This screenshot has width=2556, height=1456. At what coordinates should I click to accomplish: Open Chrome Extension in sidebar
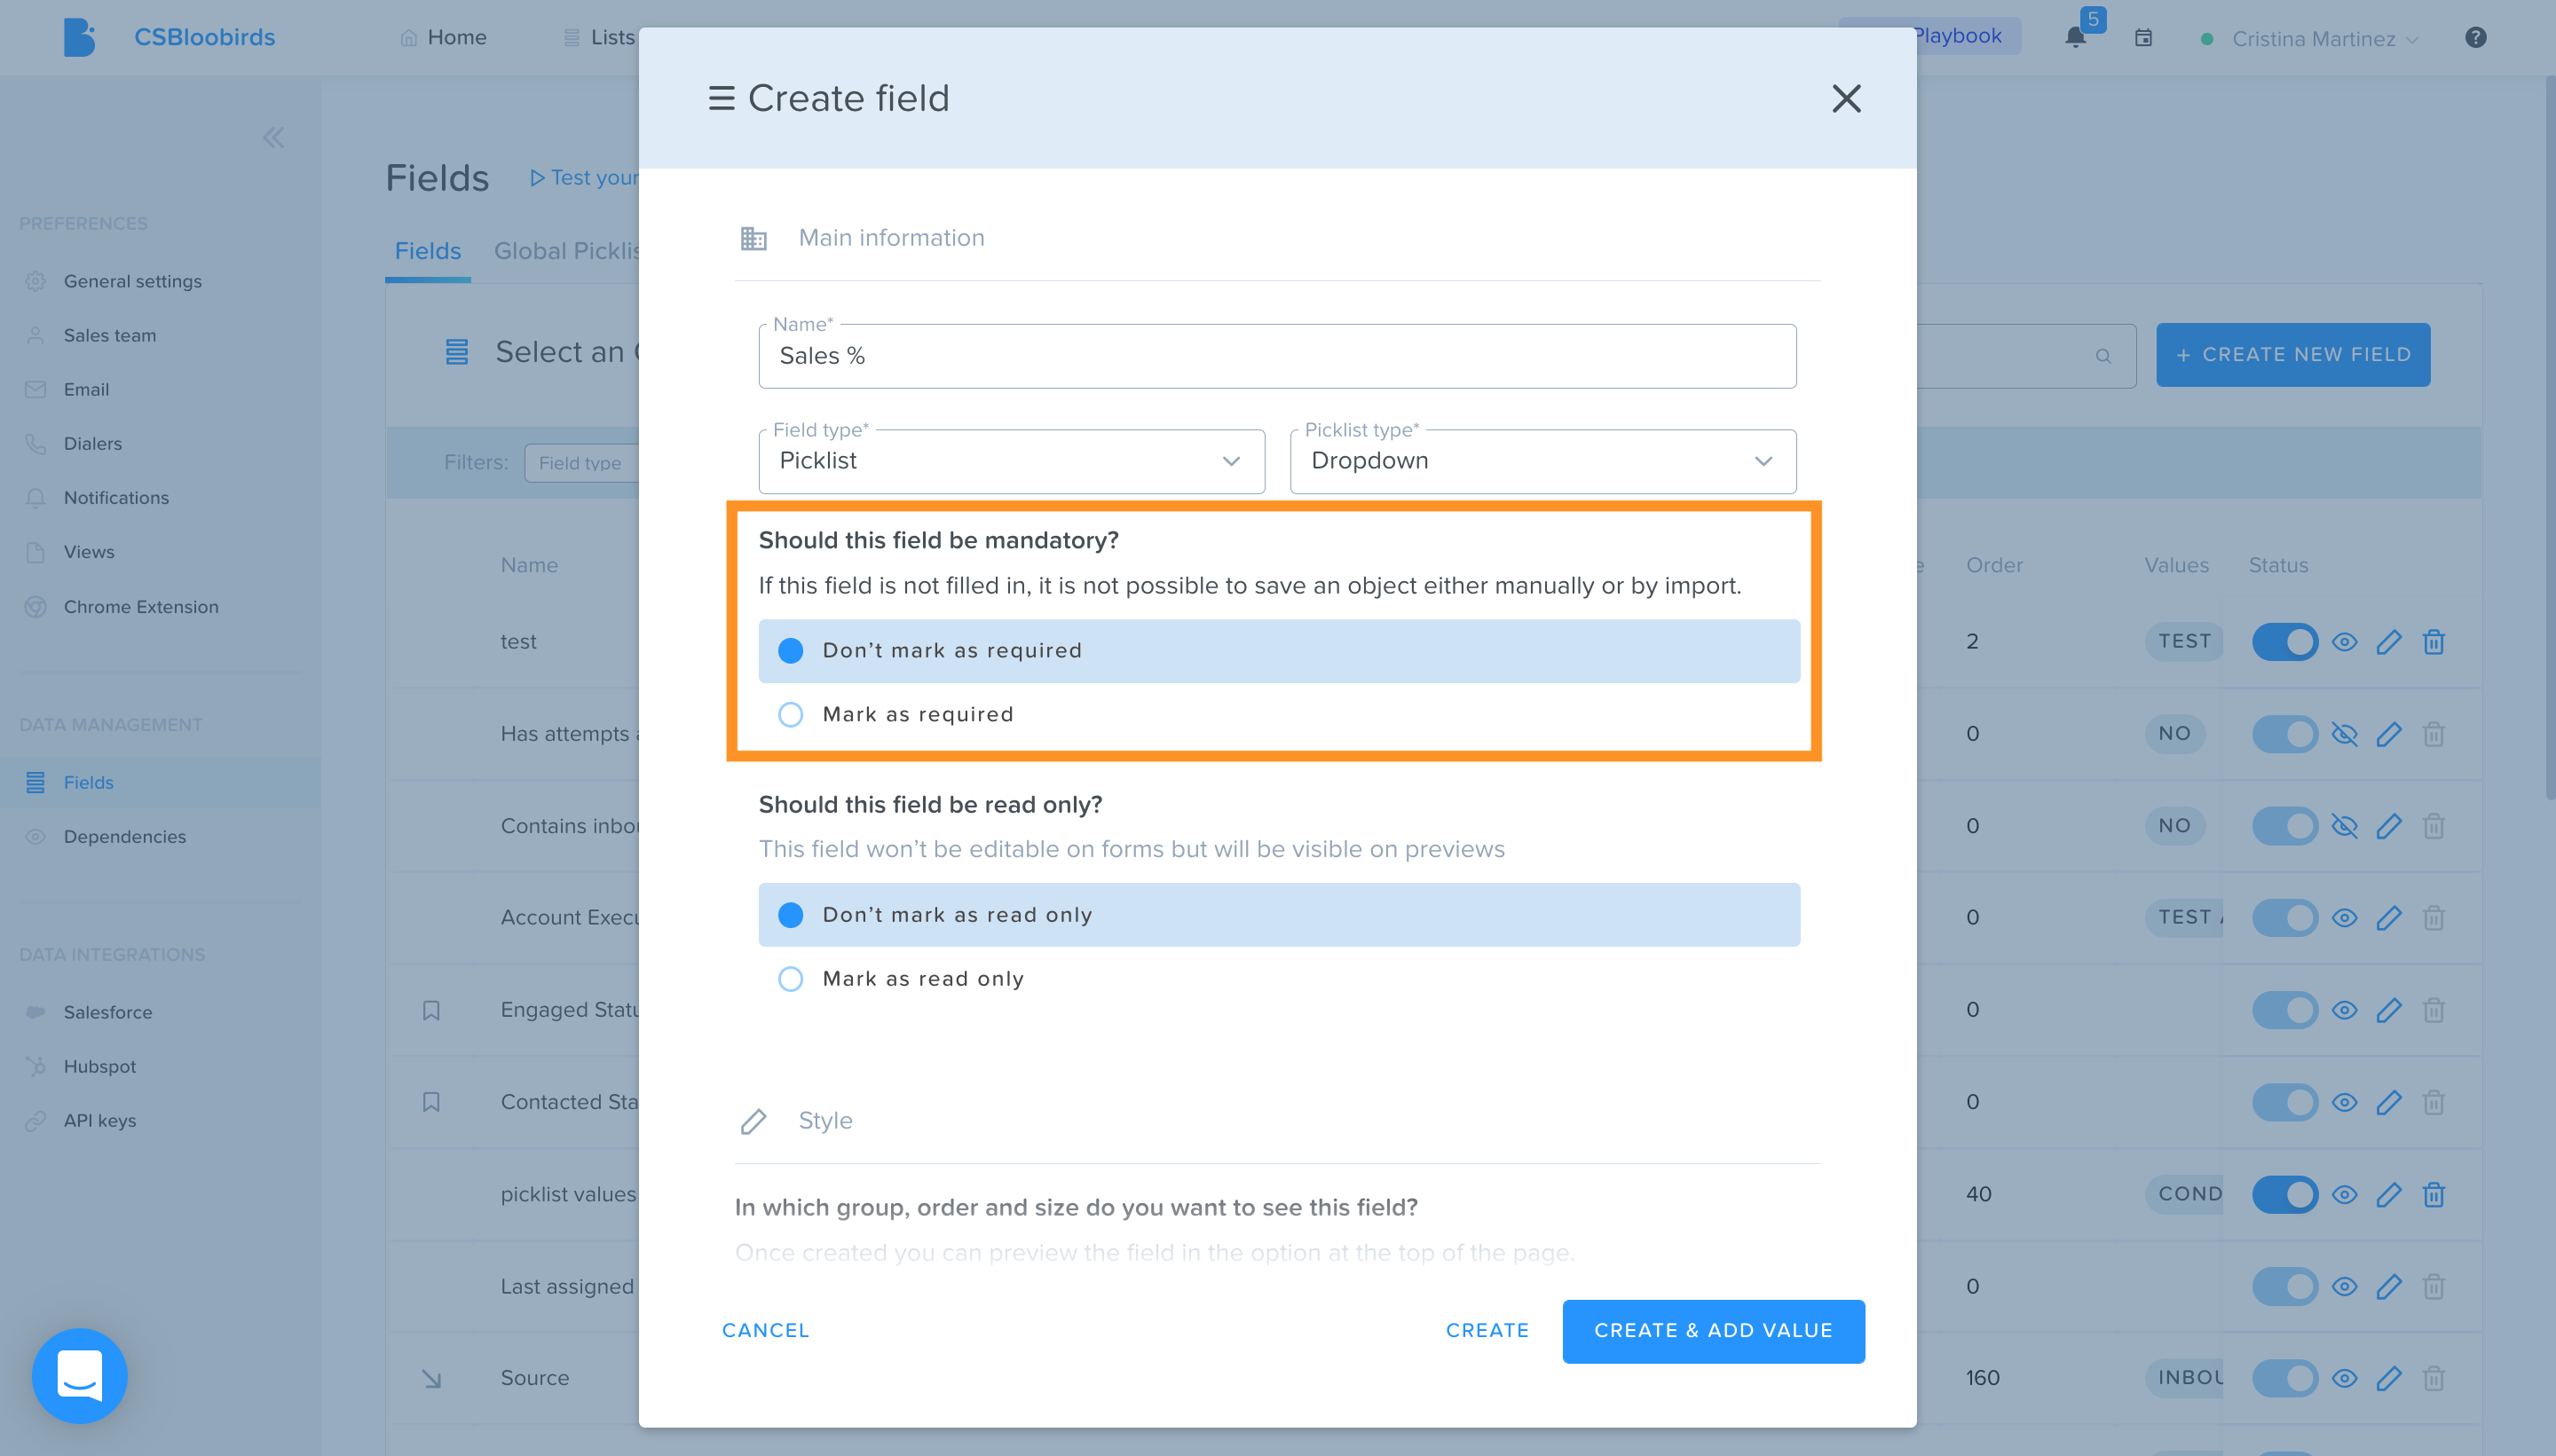pos(140,607)
